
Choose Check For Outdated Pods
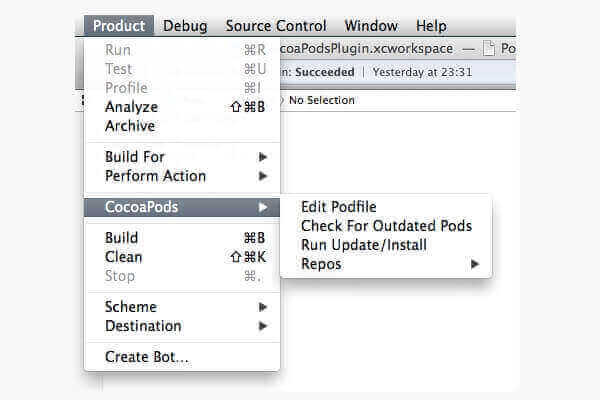[386, 226]
